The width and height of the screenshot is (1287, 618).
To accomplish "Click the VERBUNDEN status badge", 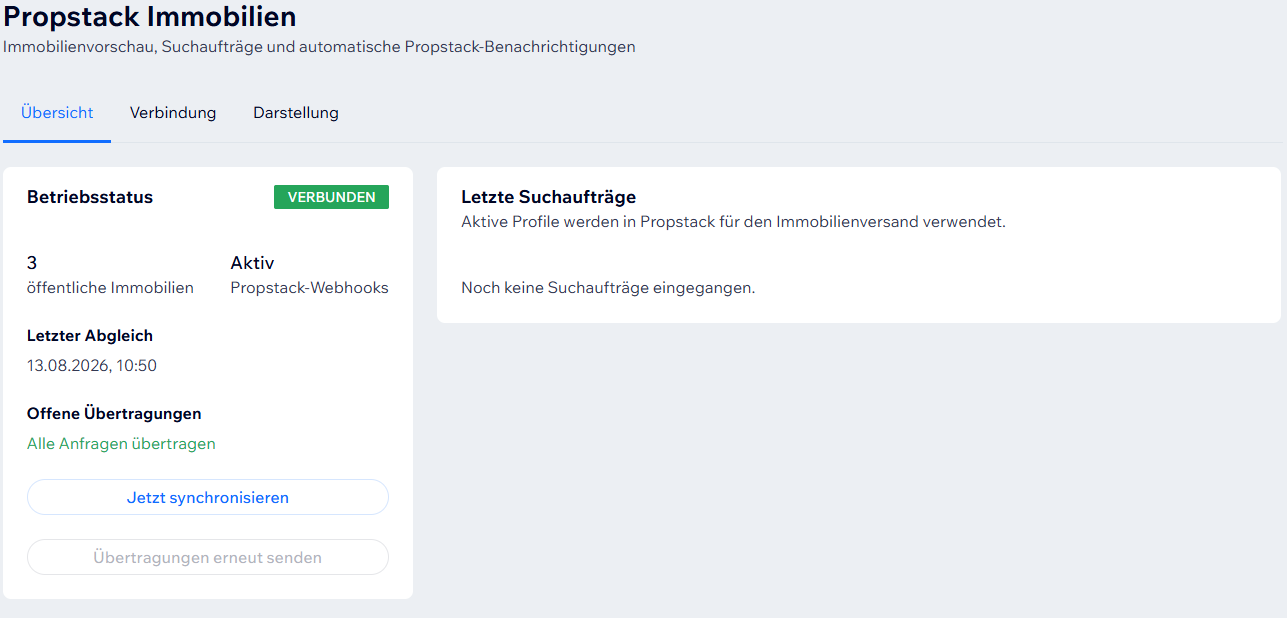I will pyautogui.click(x=331, y=197).
